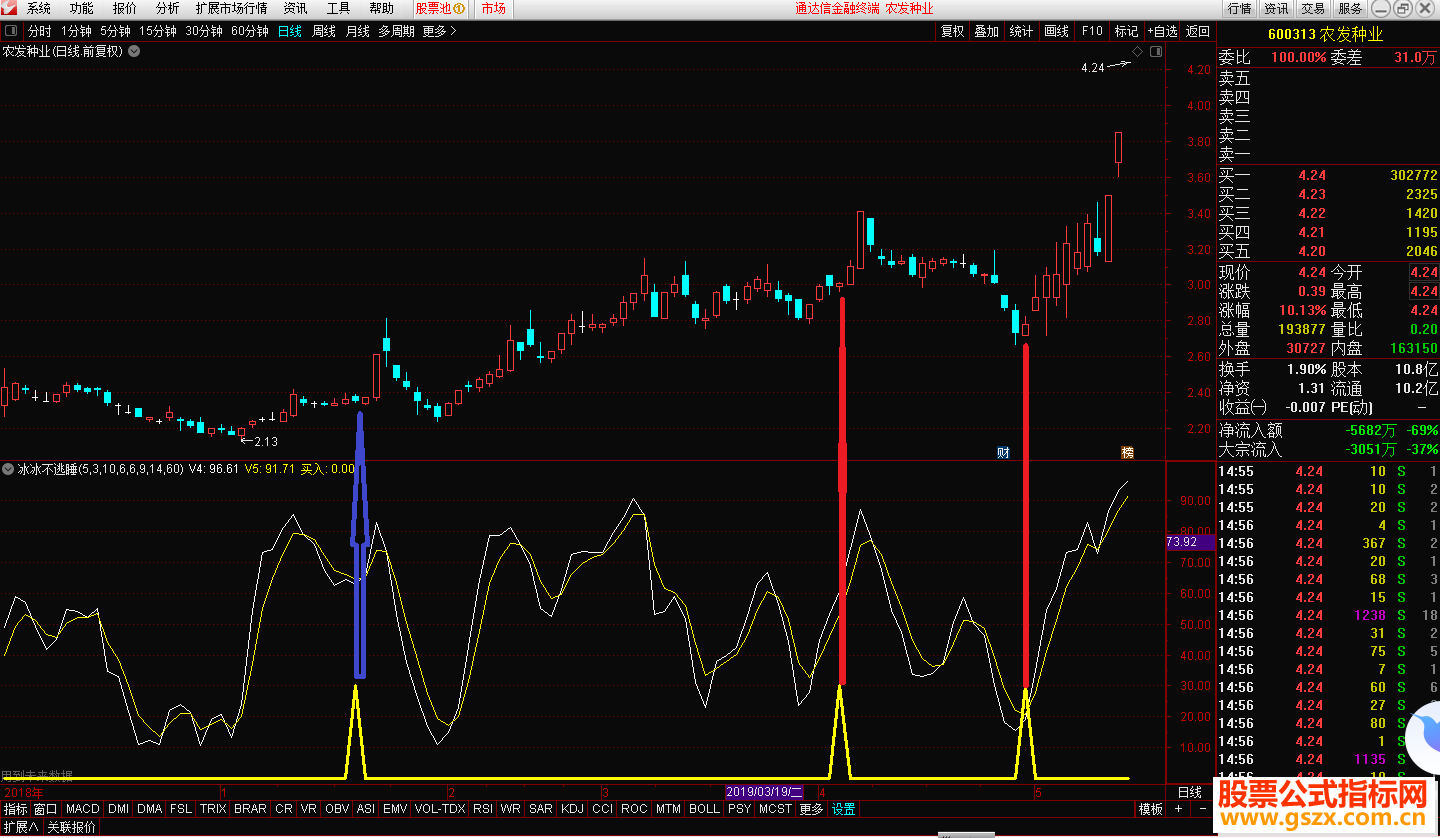The height and width of the screenshot is (838, 1440).
Task: Open the 工具 menu
Action: (x=339, y=8)
